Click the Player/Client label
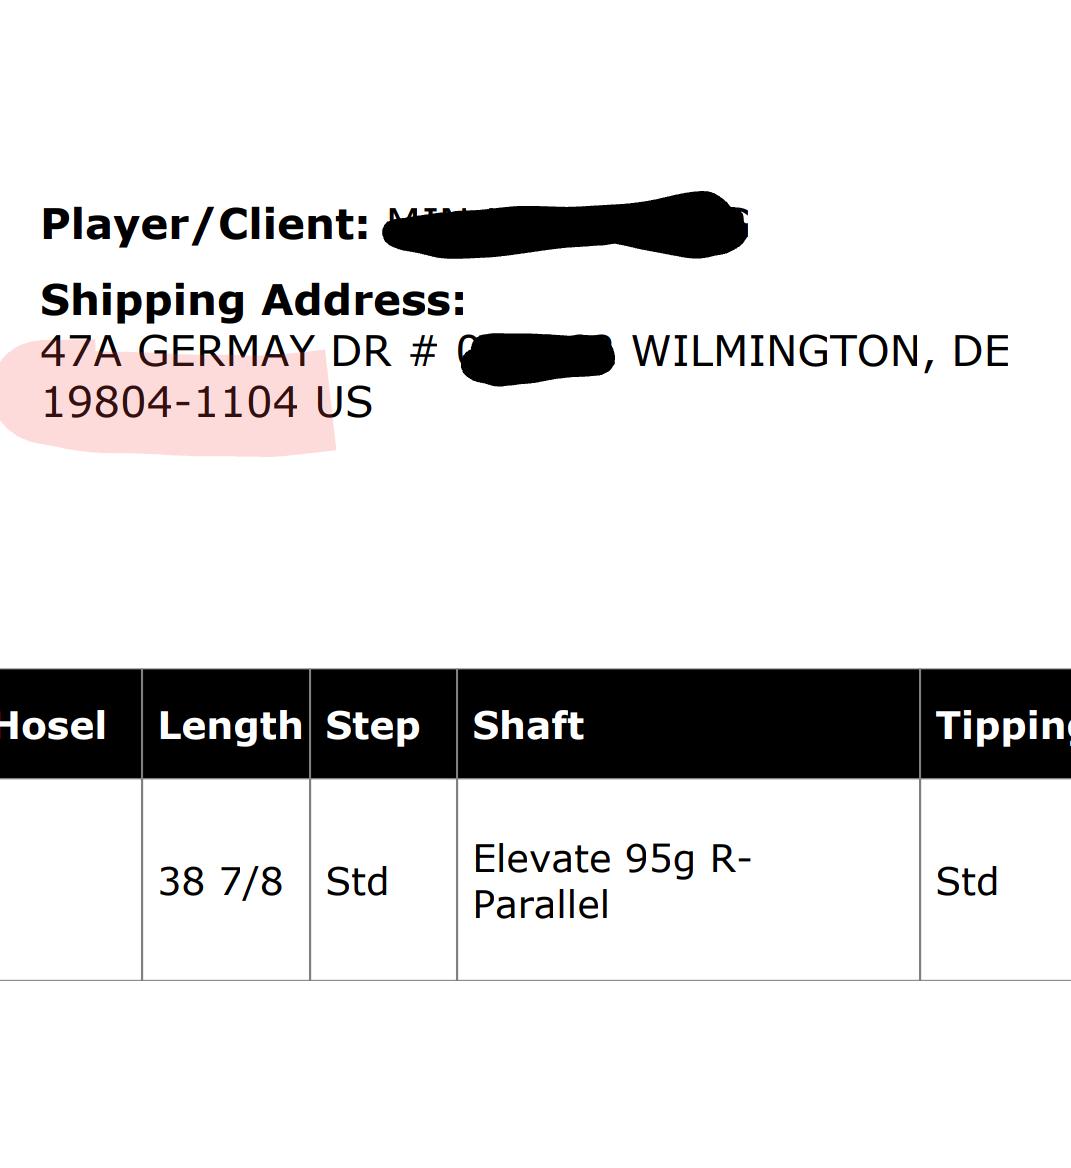 coord(205,224)
